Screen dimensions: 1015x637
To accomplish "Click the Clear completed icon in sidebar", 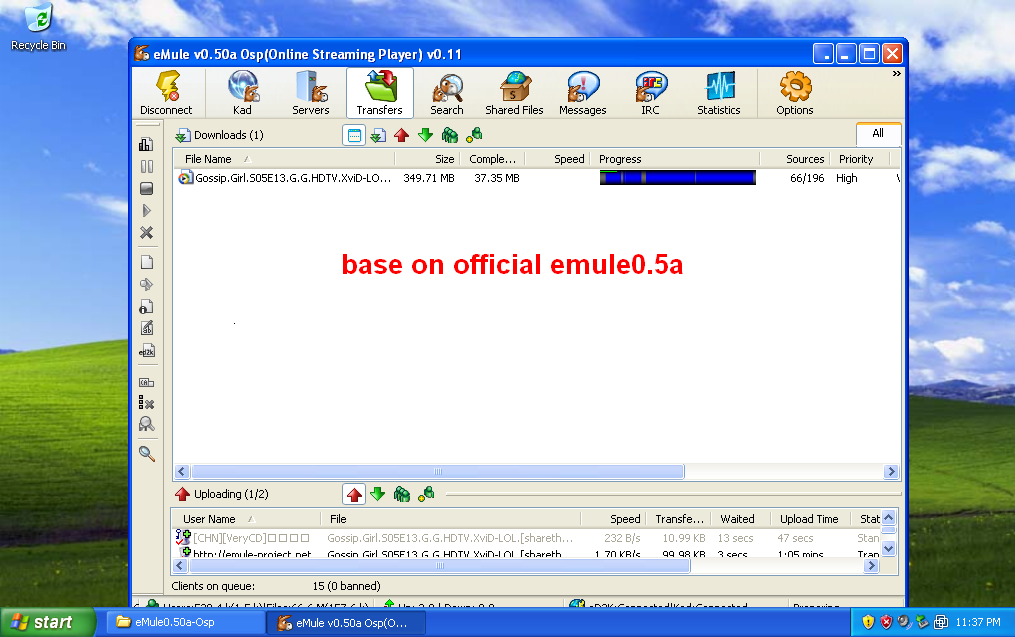I will [x=146, y=403].
